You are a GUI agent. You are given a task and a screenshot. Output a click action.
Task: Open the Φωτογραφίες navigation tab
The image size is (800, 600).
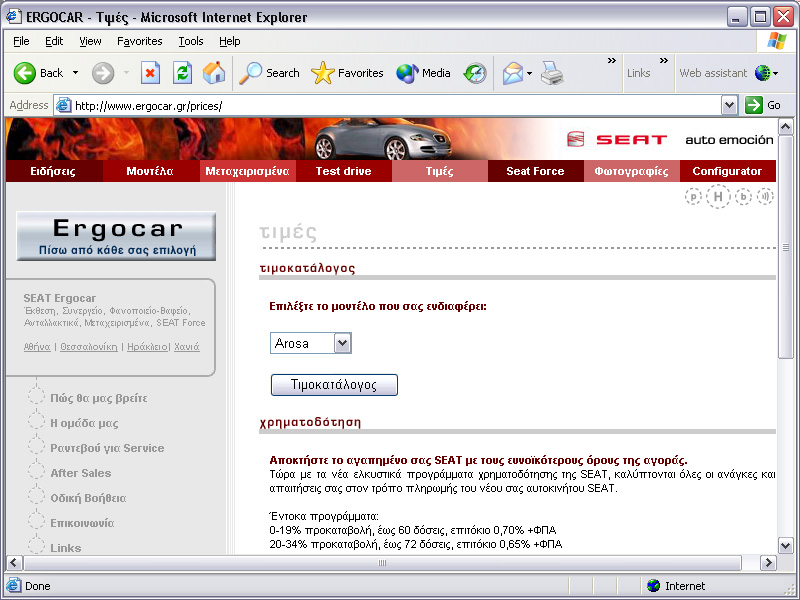[x=631, y=171]
